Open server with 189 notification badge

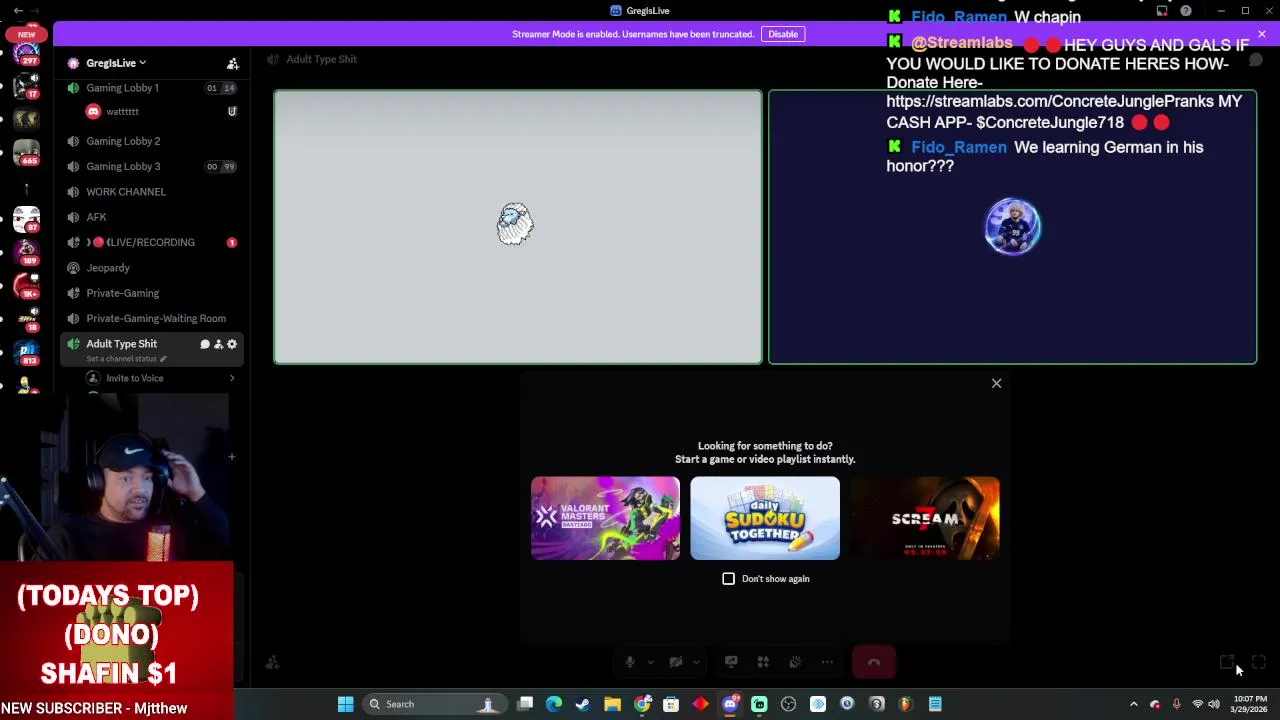pyautogui.click(x=26, y=252)
